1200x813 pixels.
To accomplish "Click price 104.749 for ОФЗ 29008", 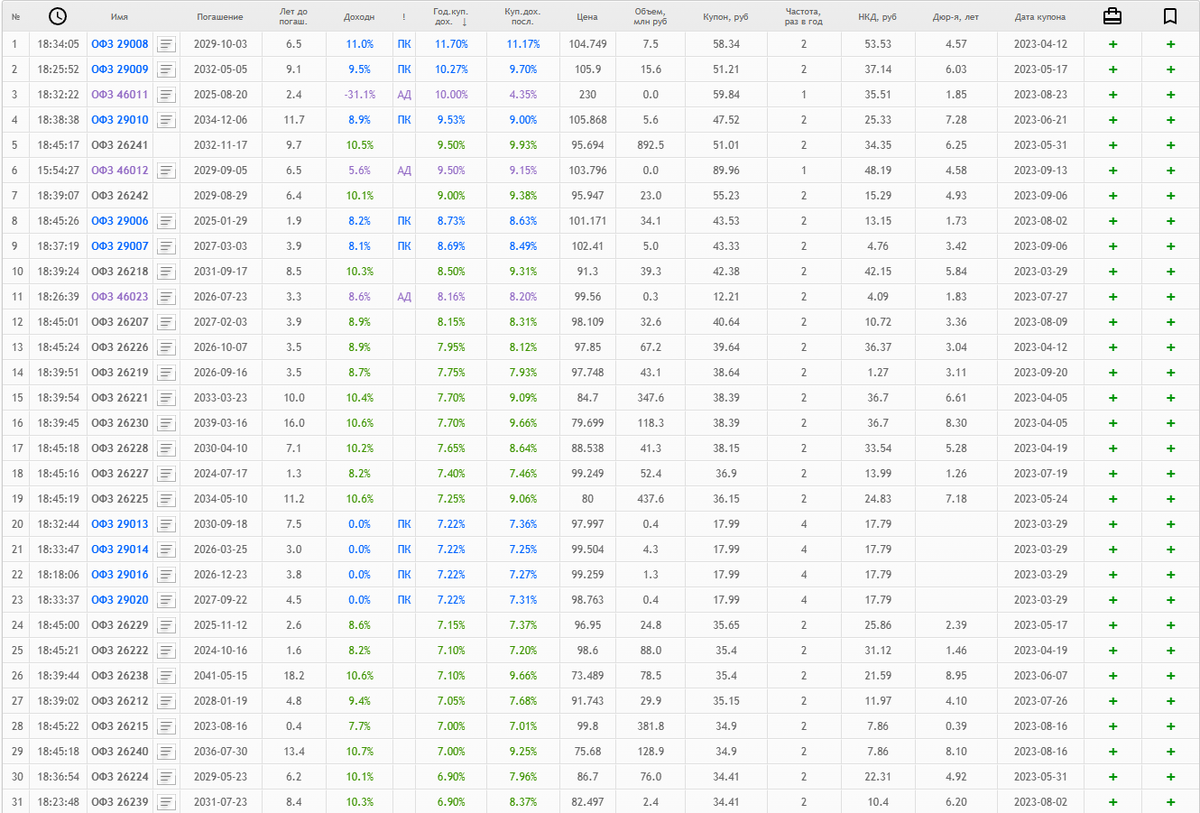I will pos(588,44).
